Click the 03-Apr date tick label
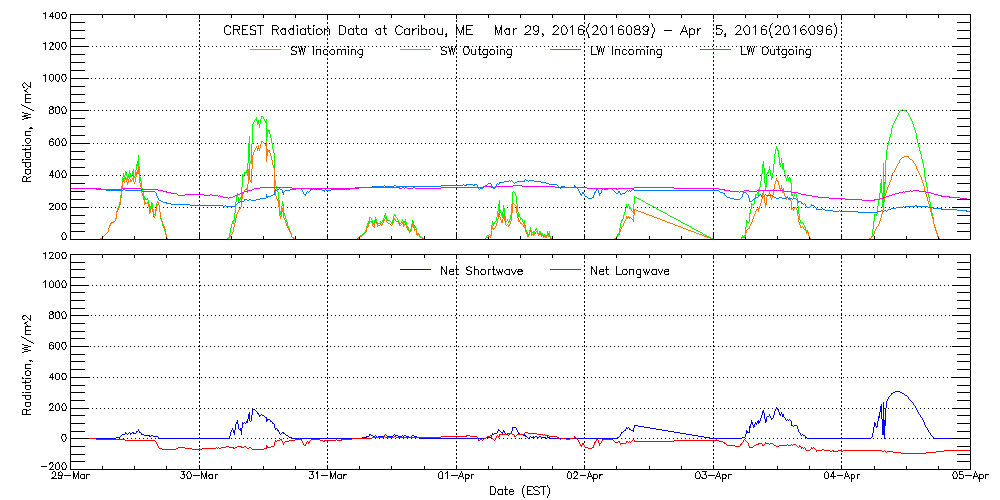 [713, 477]
